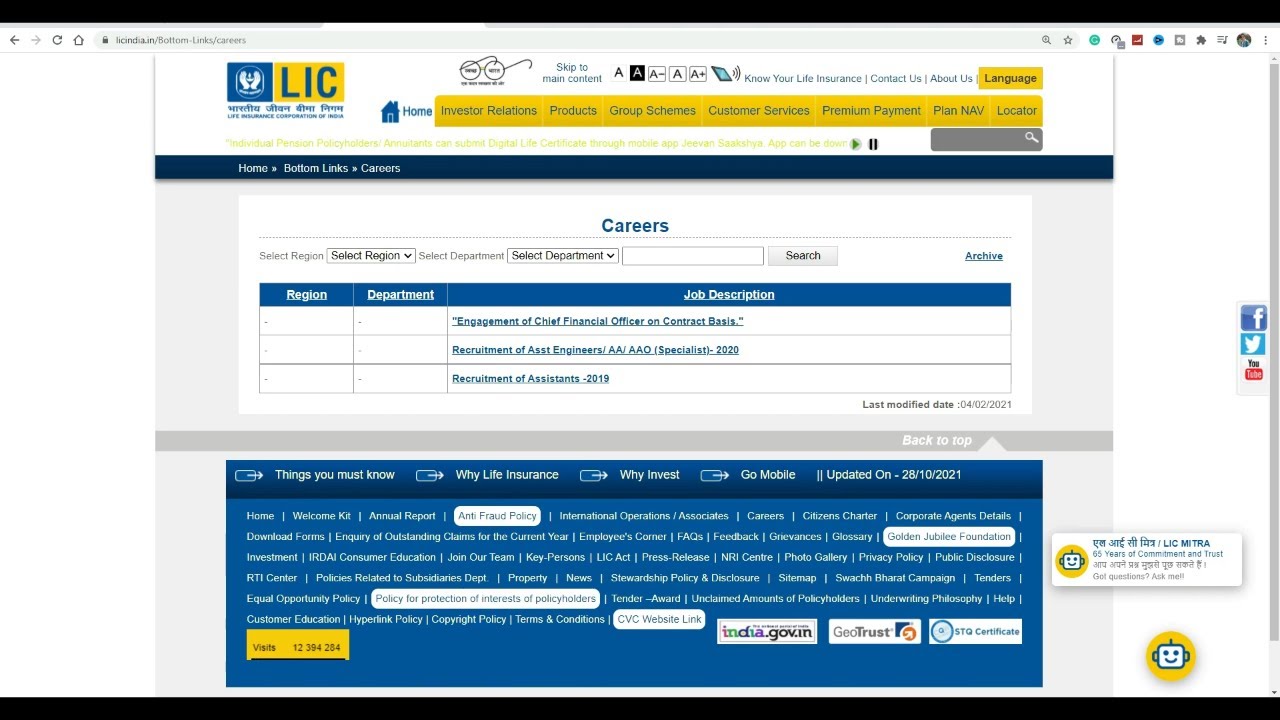The image size is (1280, 720).
Task: Open the LIC Facebook page icon
Action: pos(1253,318)
